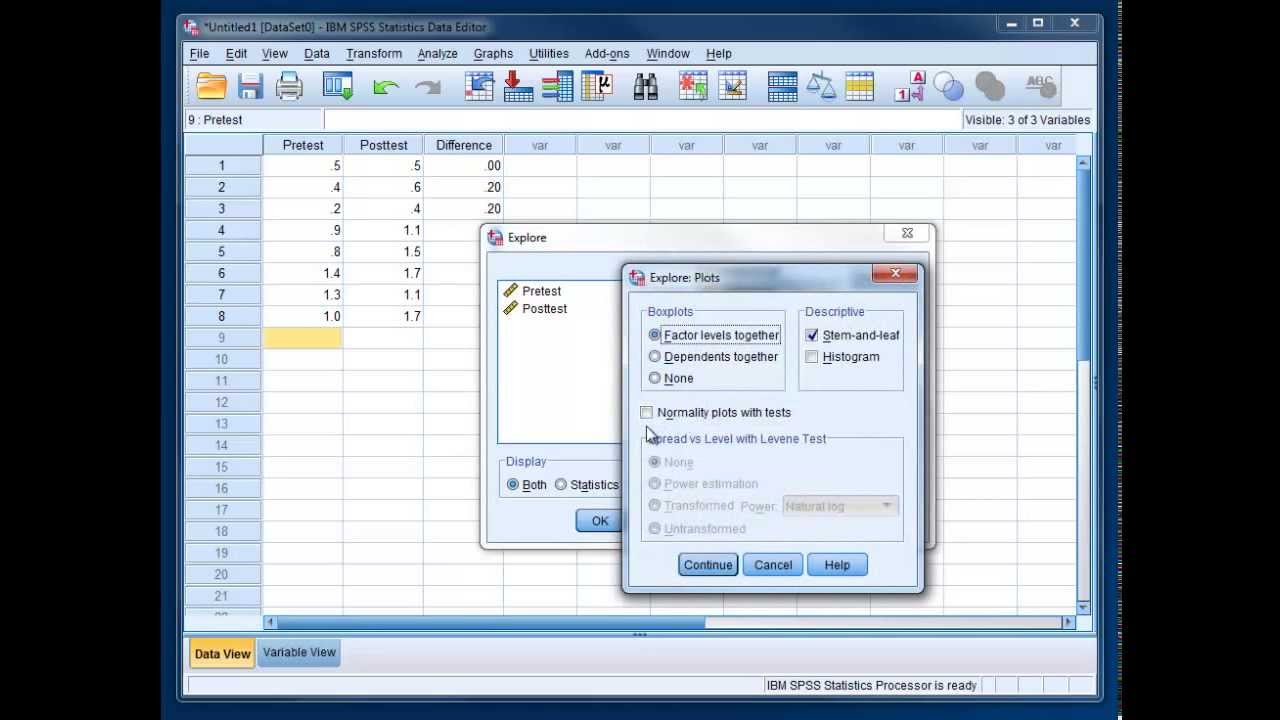
Task: Open the File menu
Action: [199, 53]
